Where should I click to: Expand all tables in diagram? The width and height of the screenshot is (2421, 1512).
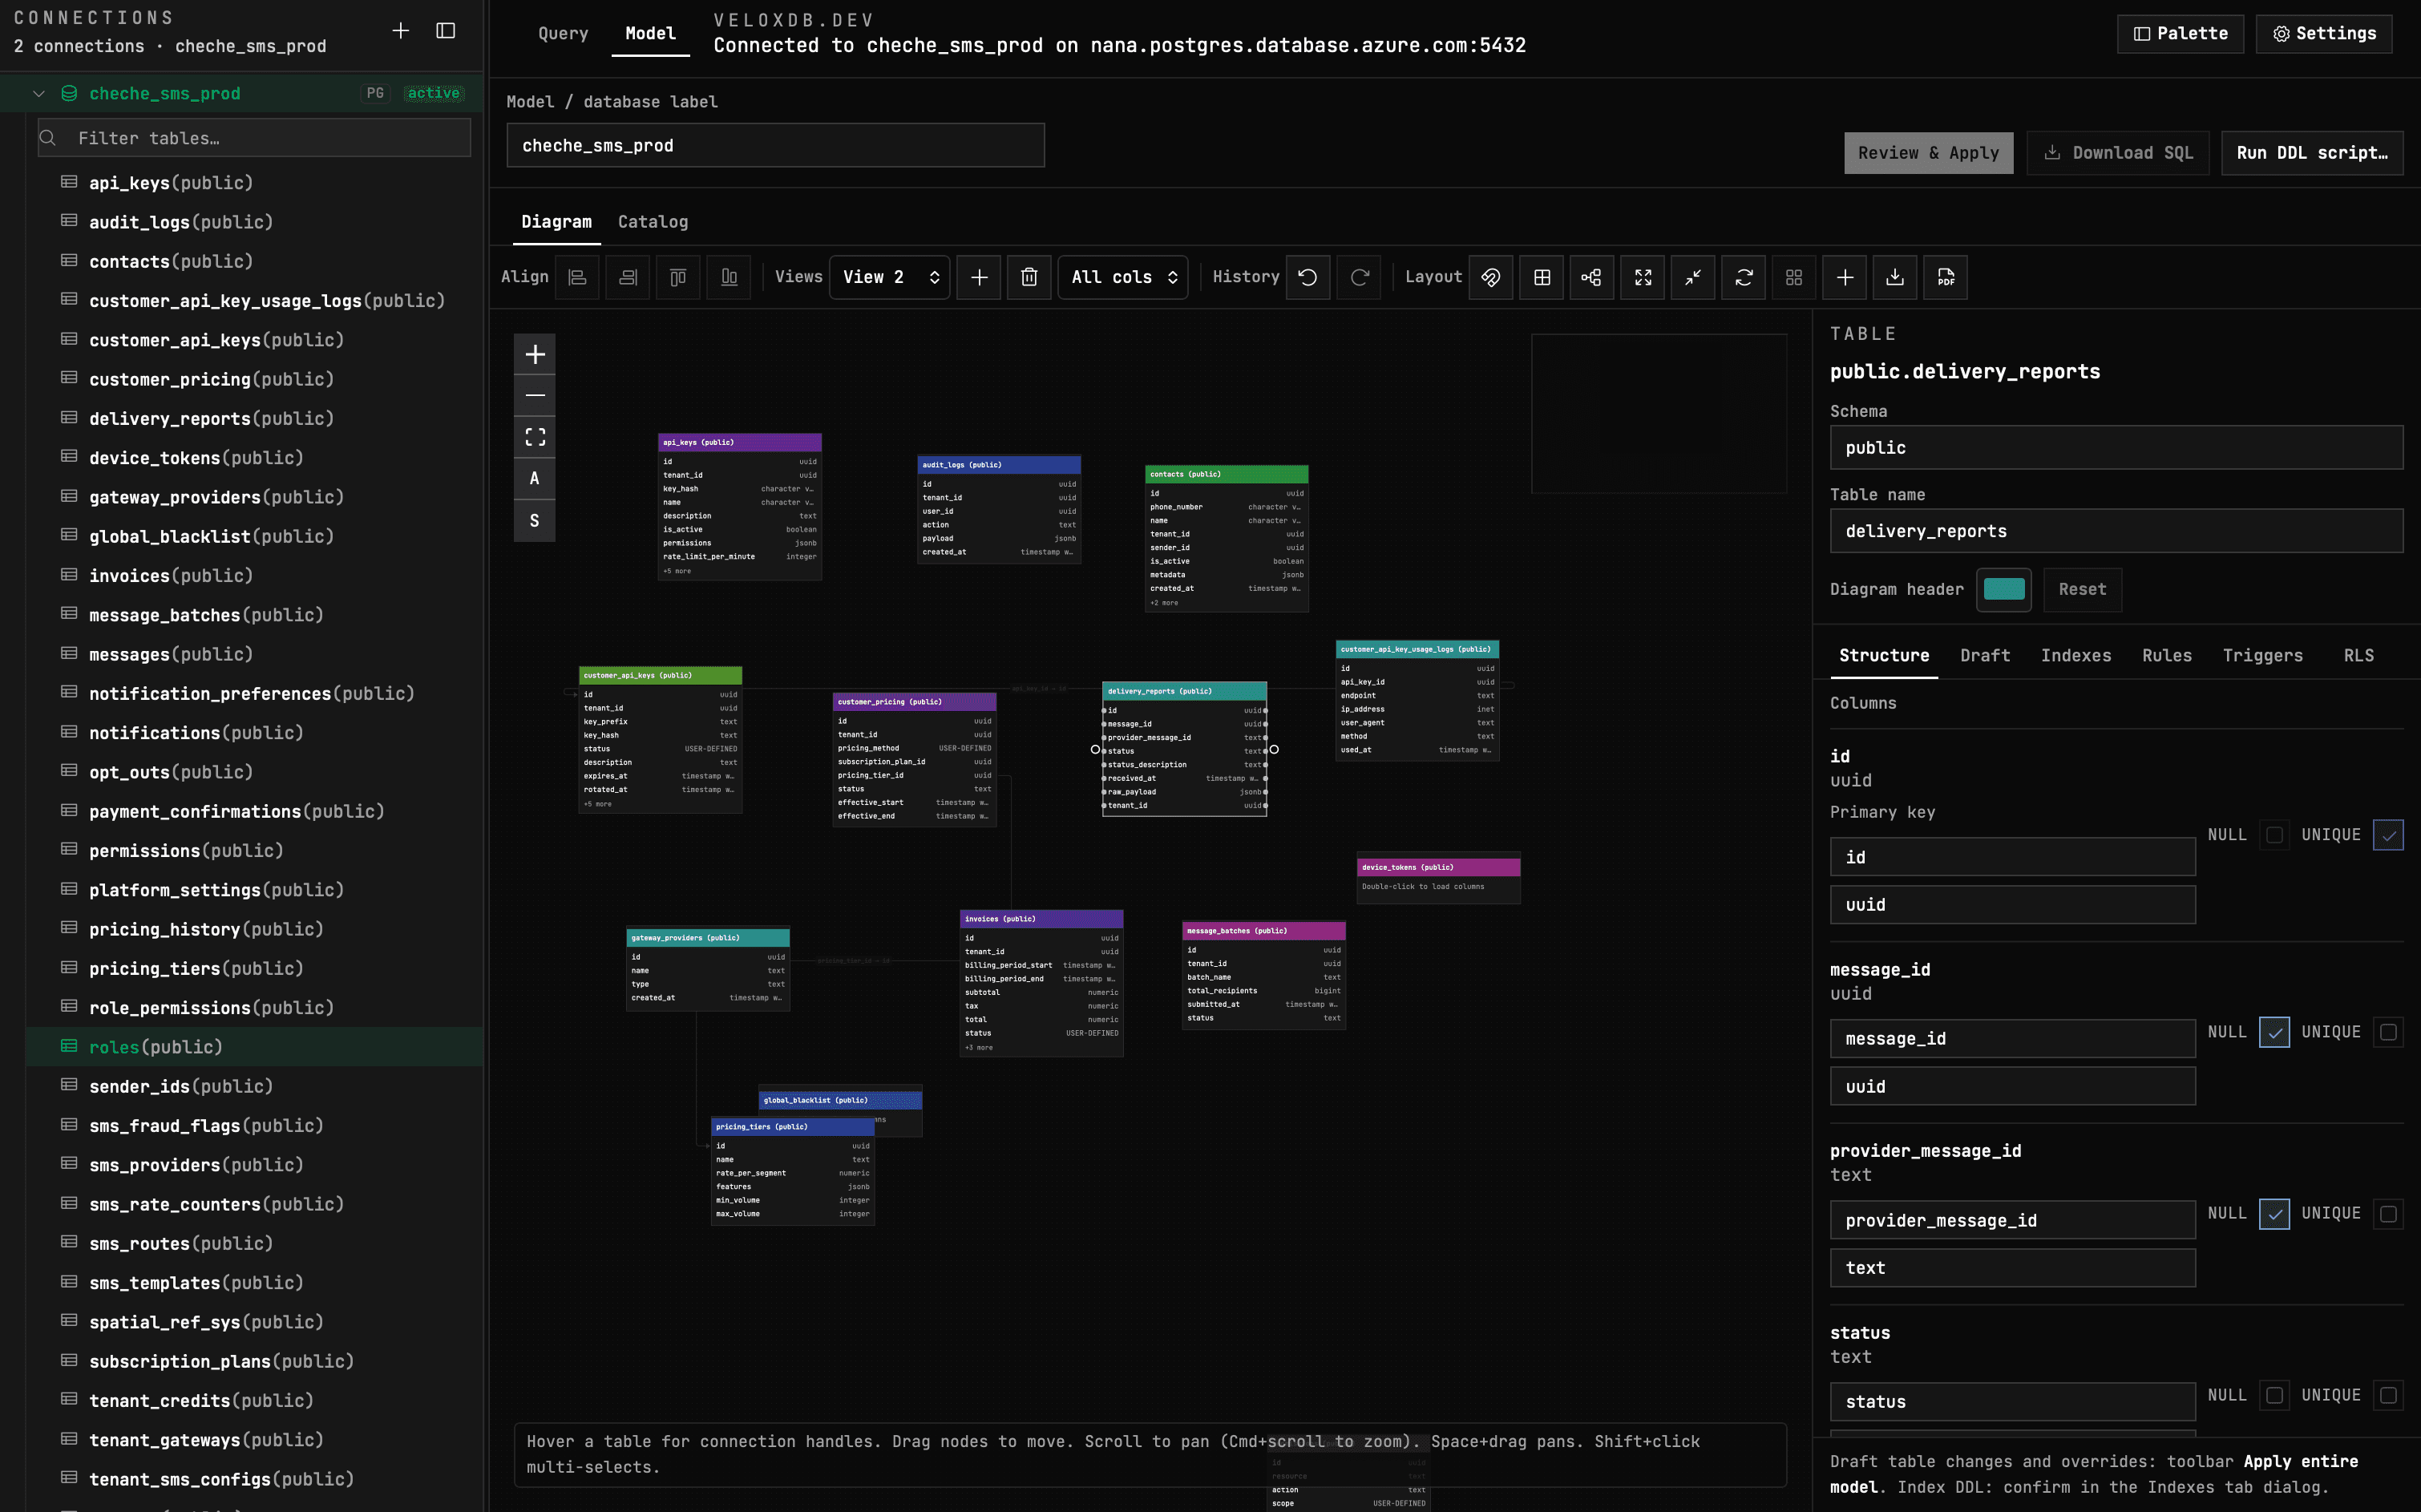click(1643, 277)
